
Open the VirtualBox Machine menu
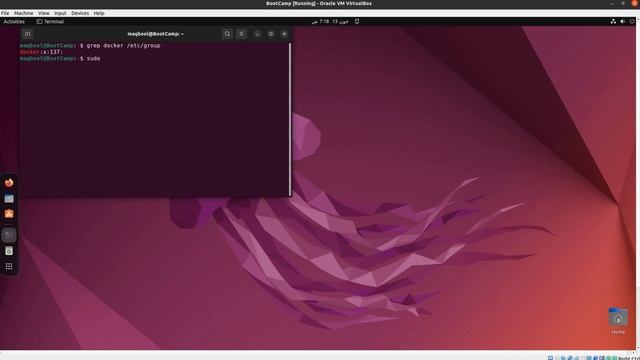[x=24, y=13]
